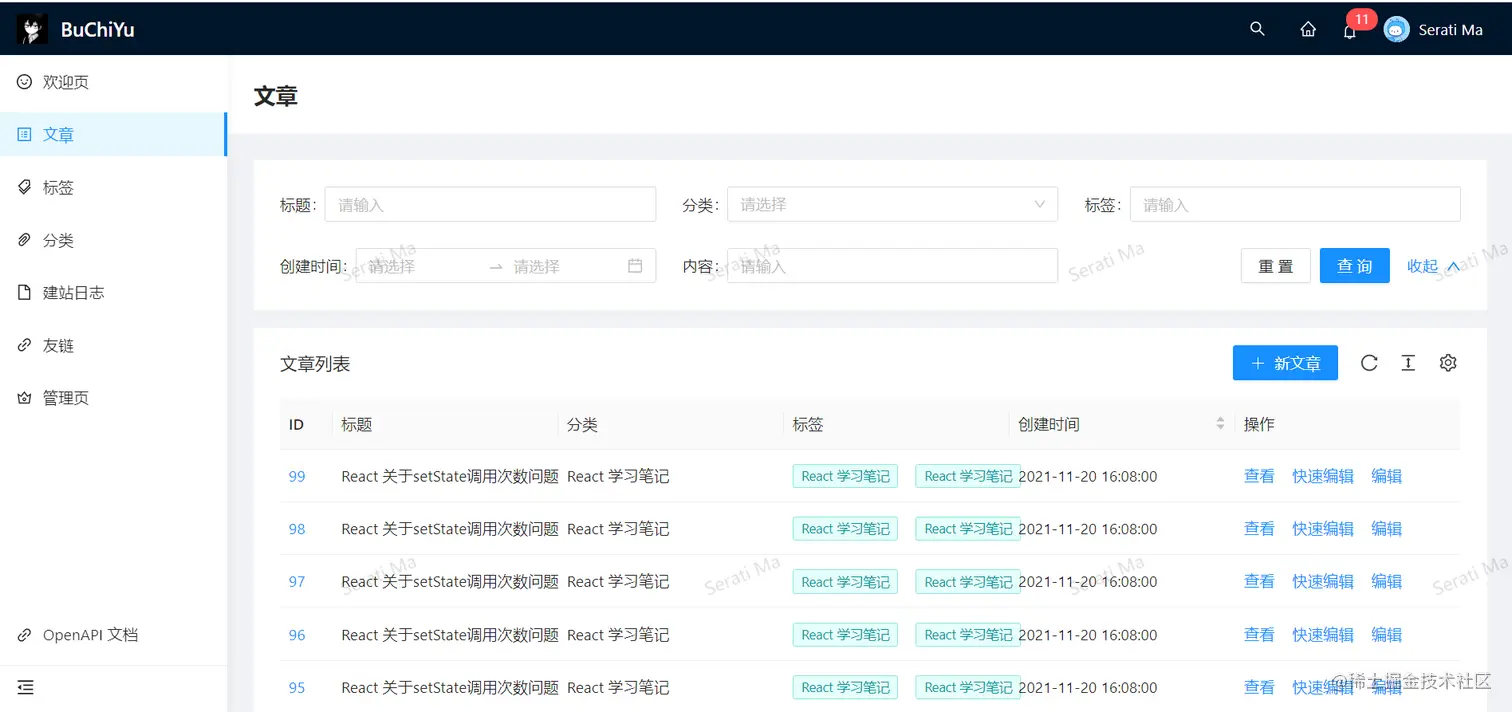Image resolution: width=1512 pixels, height=712 pixels.
Task: Focus the 标签 search input
Action: click(x=1295, y=205)
